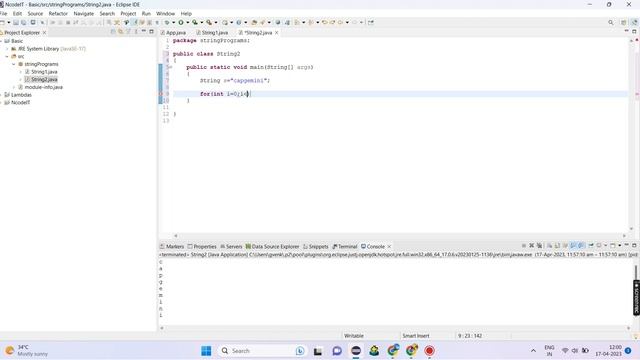Open Project Explorer filter icon

tap(129, 32)
